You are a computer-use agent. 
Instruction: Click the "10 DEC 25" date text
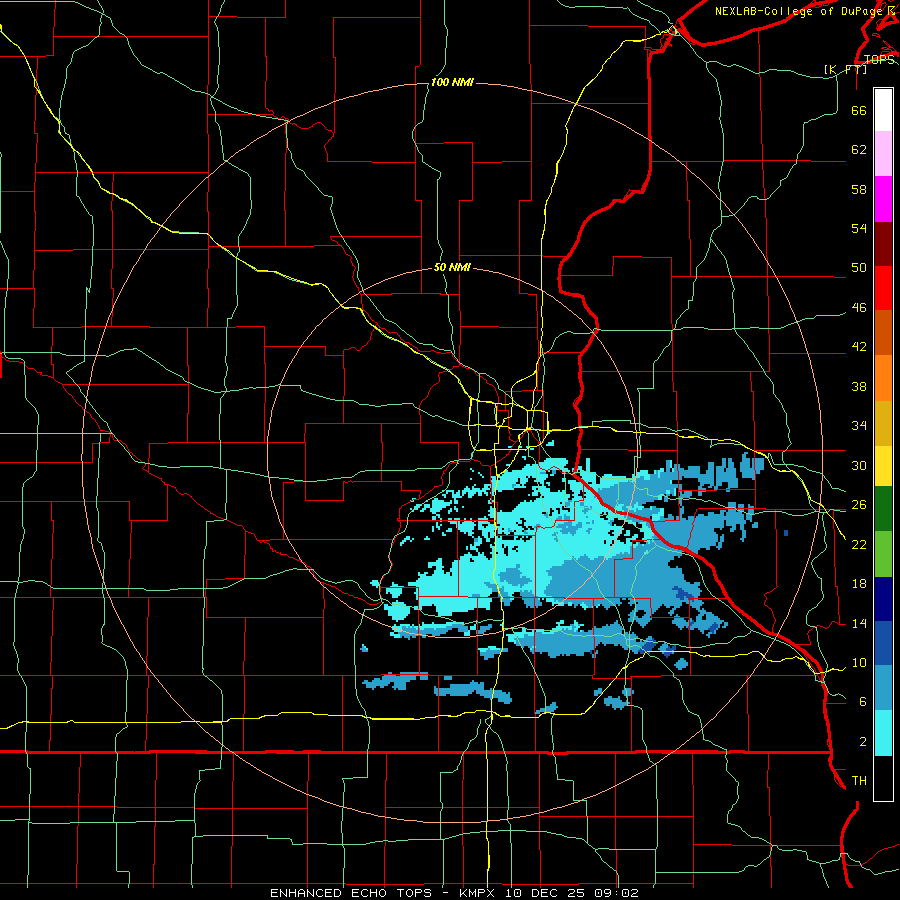pyautogui.click(x=544, y=893)
